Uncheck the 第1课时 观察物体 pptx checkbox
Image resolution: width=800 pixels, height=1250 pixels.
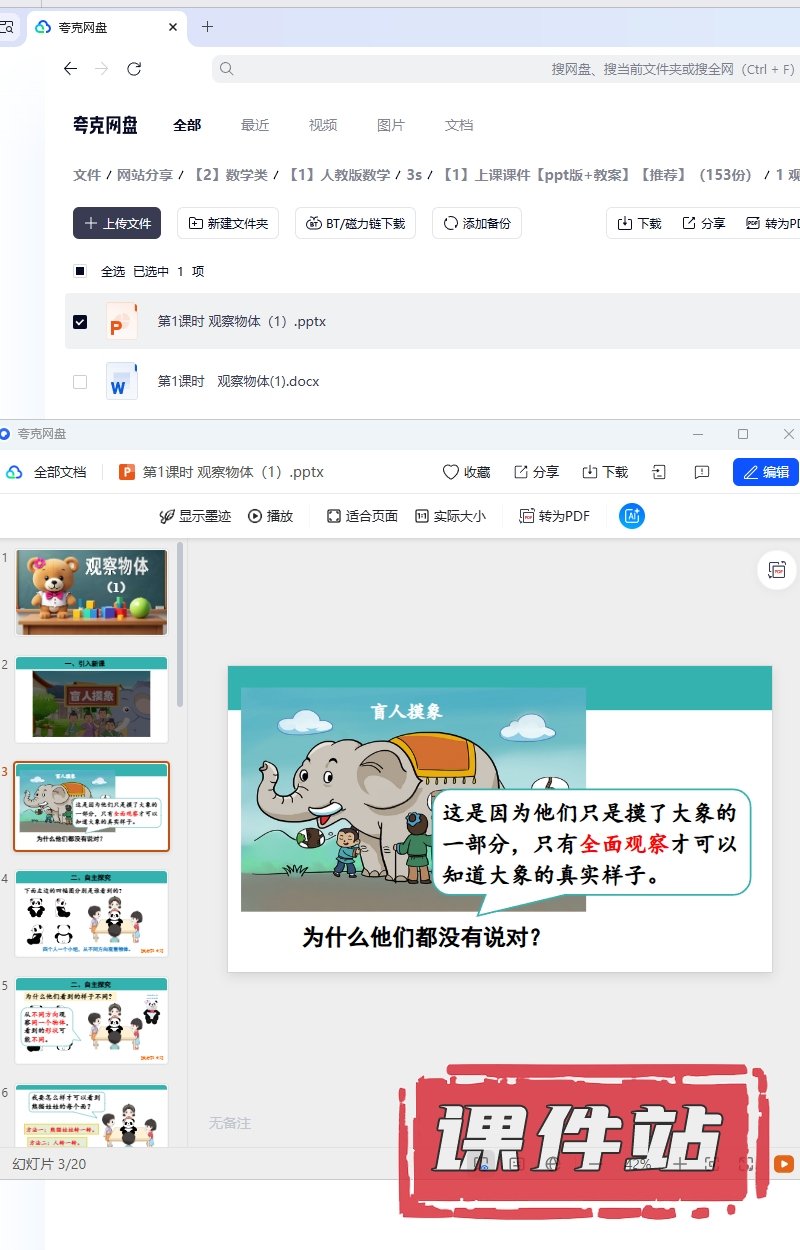pyautogui.click(x=80, y=322)
